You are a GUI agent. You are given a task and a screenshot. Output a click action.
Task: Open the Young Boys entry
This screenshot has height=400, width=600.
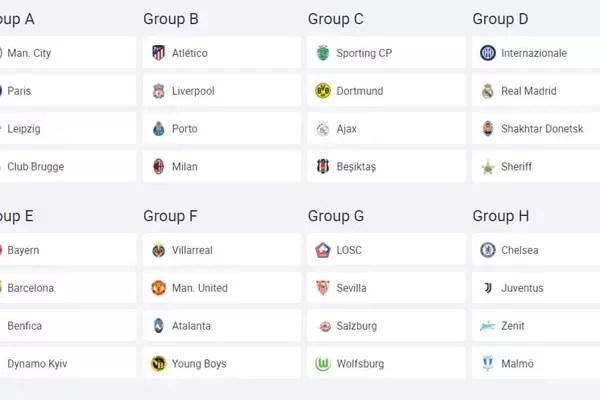[199, 364]
